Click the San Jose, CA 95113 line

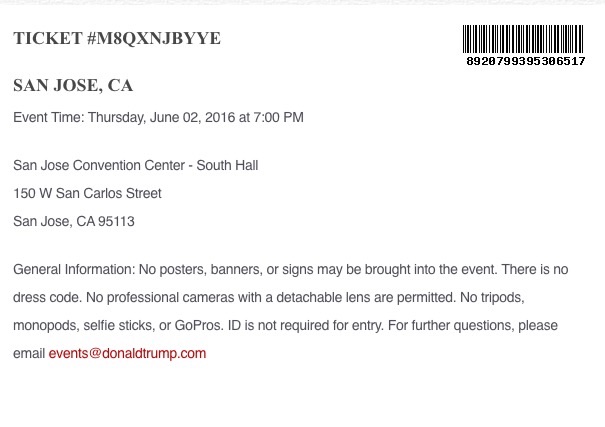click(74, 221)
